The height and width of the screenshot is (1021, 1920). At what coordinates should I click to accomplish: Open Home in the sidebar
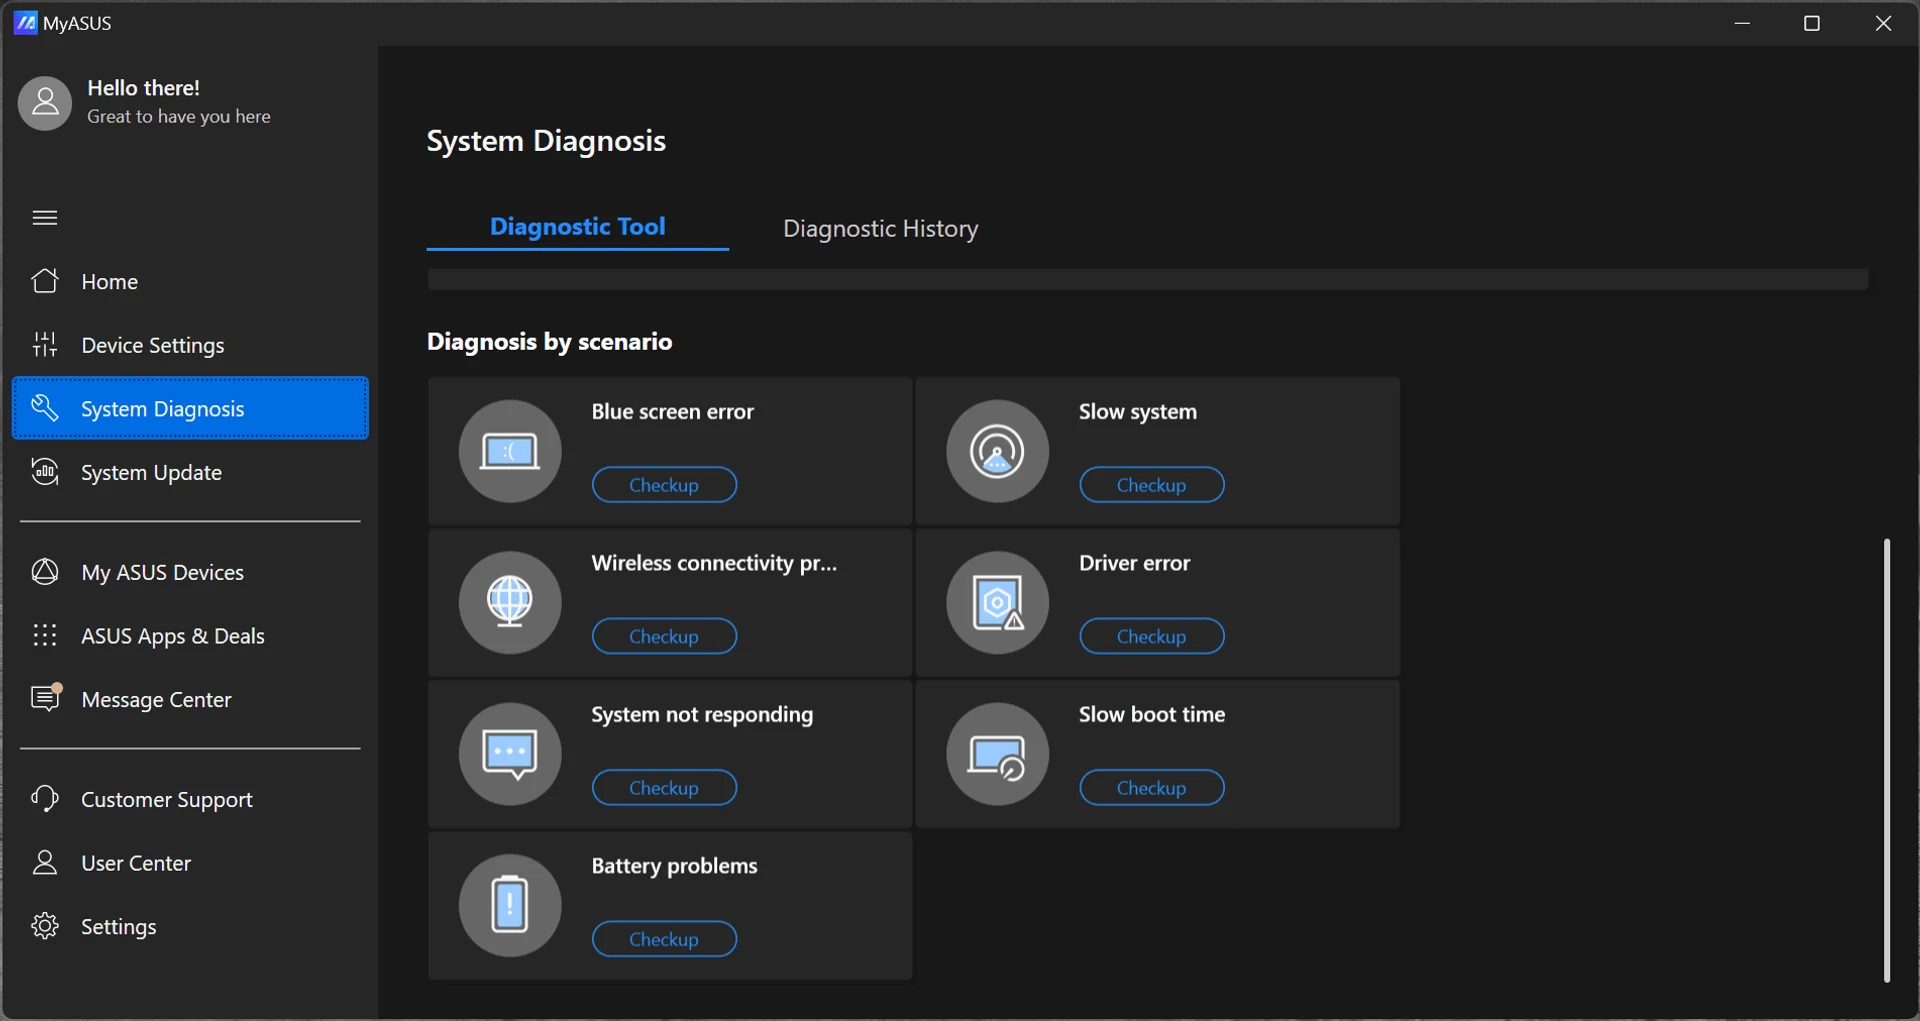coord(190,282)
